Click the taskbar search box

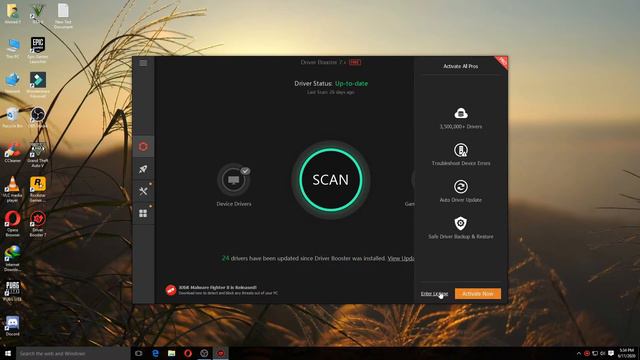point(73,353)
